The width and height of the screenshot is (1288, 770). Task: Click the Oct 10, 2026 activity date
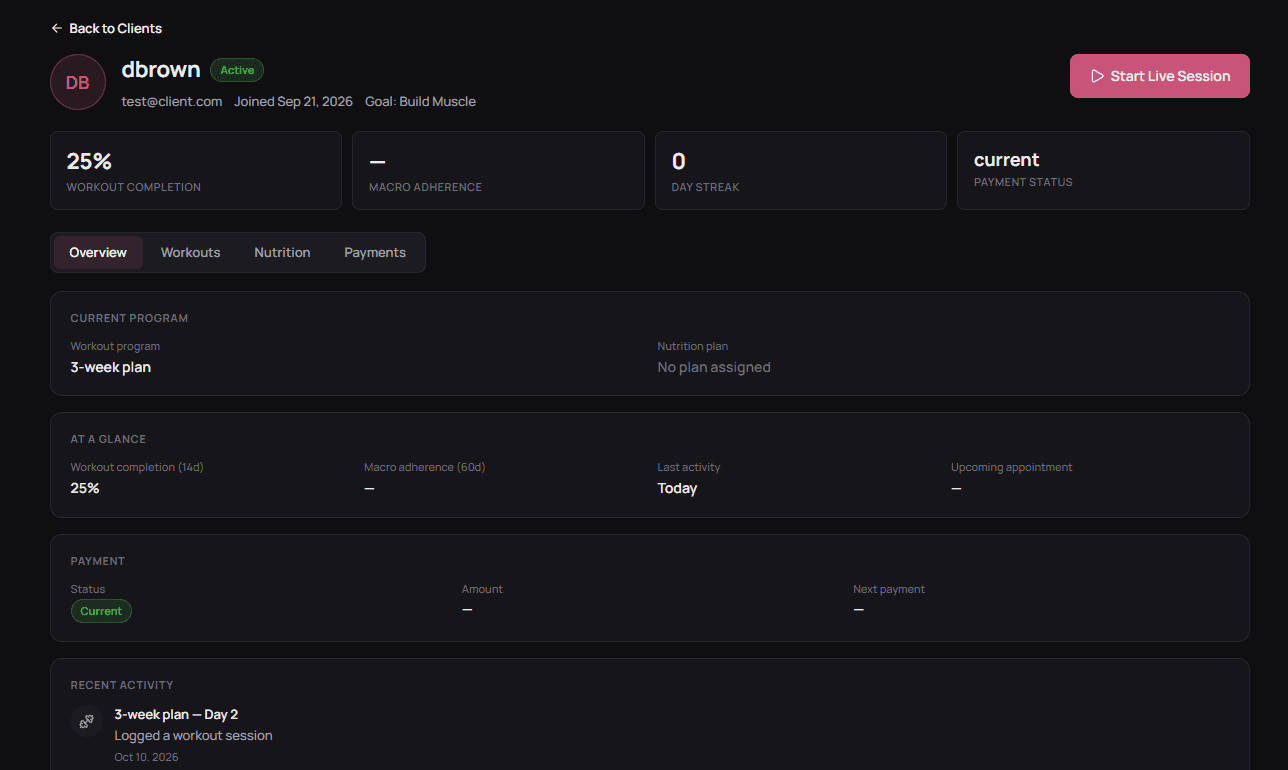pos(146,757)
